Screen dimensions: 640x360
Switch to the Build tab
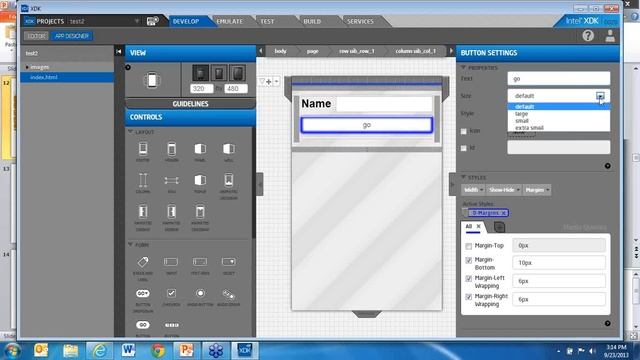(312, 21)
